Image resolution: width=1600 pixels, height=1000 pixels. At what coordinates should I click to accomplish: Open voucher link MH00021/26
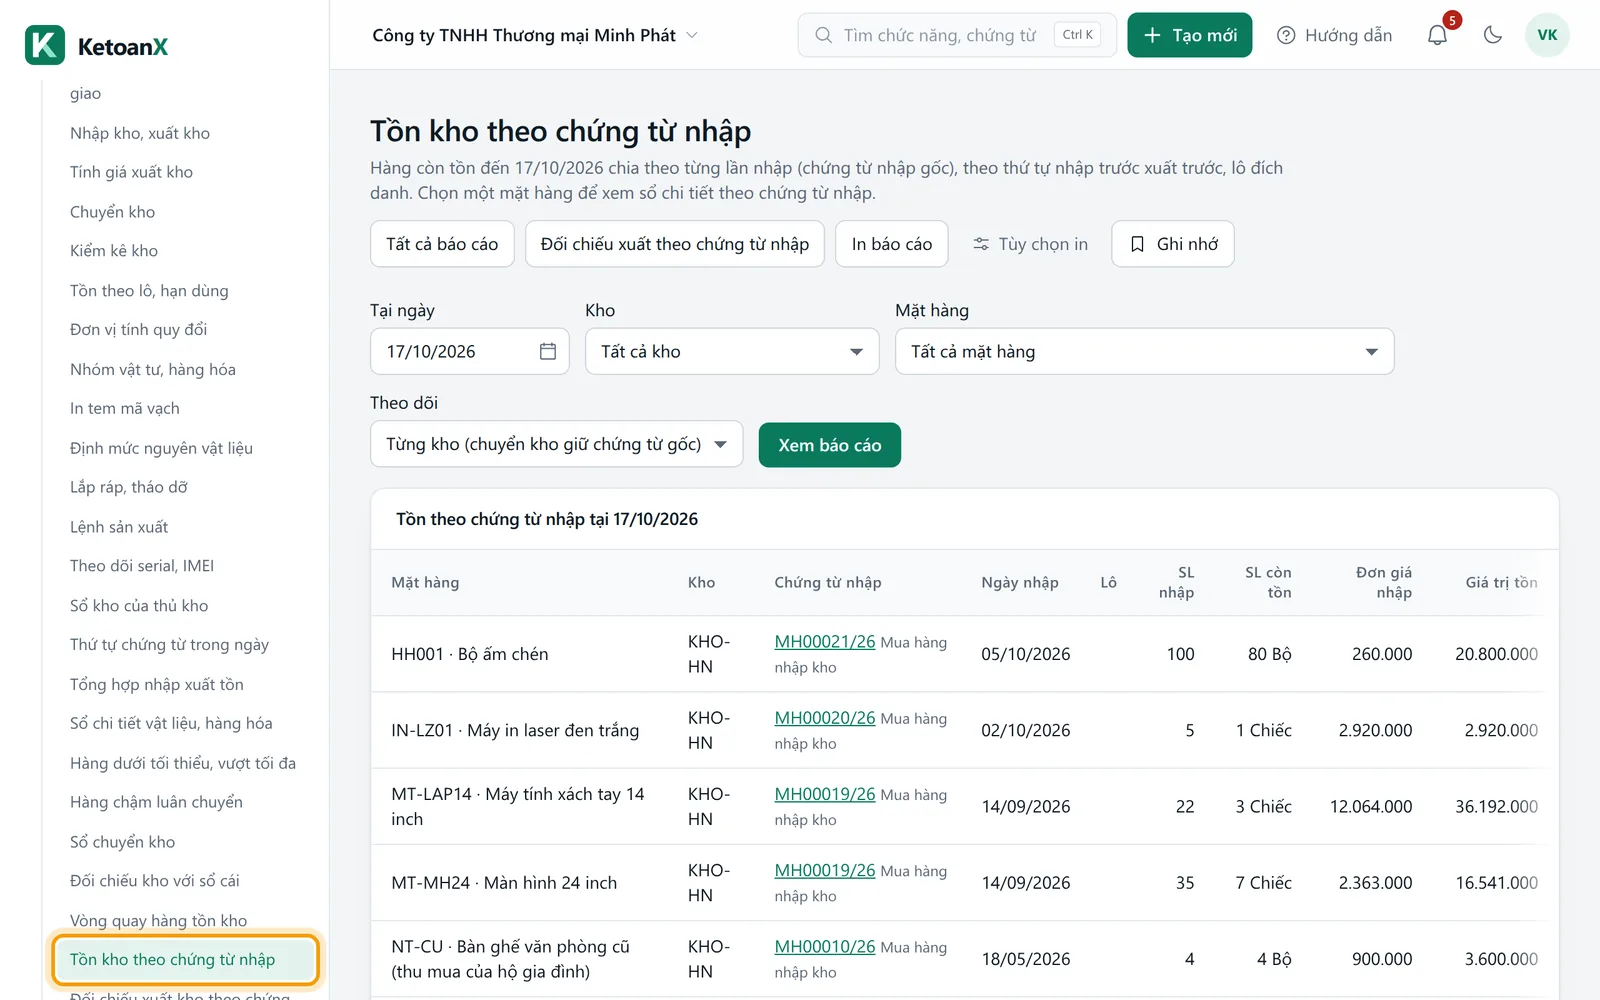[x=825, y=642]
